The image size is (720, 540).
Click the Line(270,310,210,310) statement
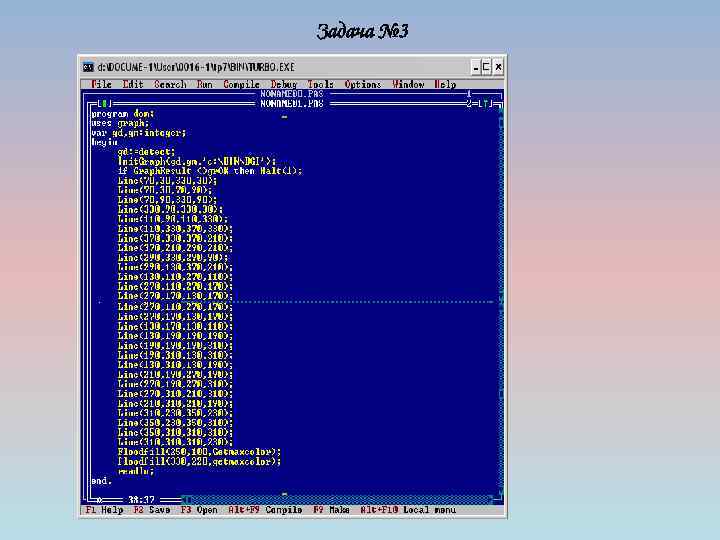click(175, 394)
